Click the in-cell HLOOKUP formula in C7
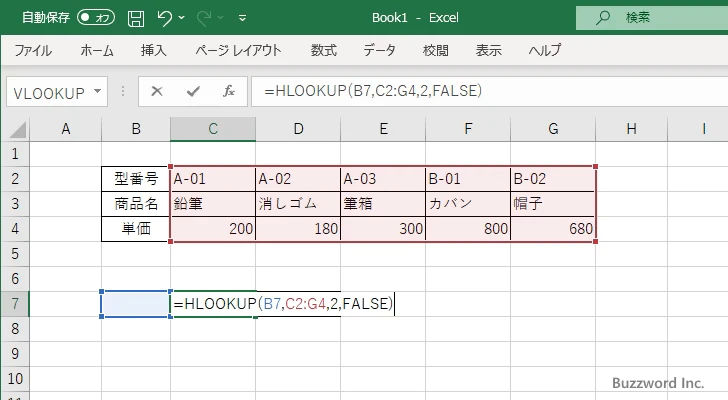The image size is (728, 400). [283, 304]
